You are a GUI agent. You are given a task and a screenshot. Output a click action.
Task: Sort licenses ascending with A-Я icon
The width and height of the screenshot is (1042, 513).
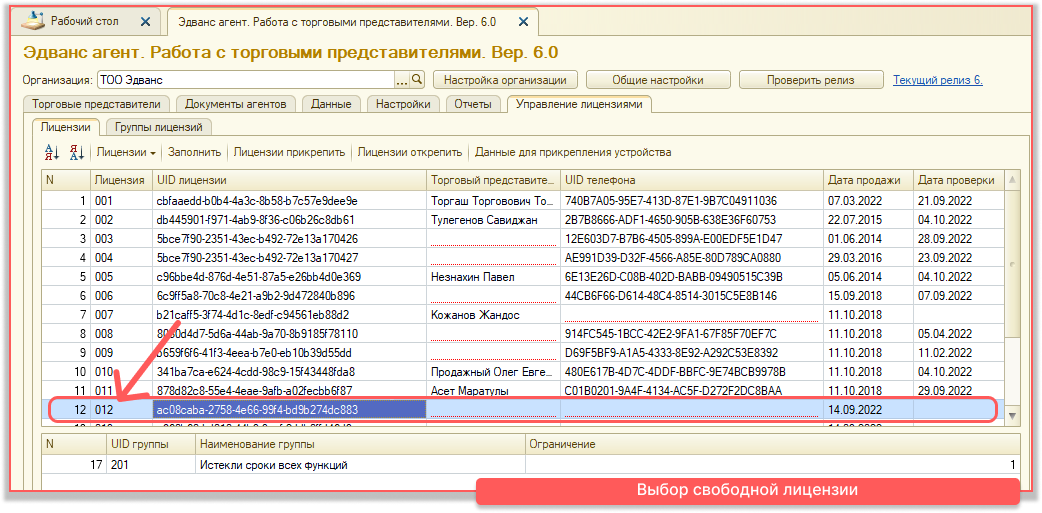pos(52,152)
